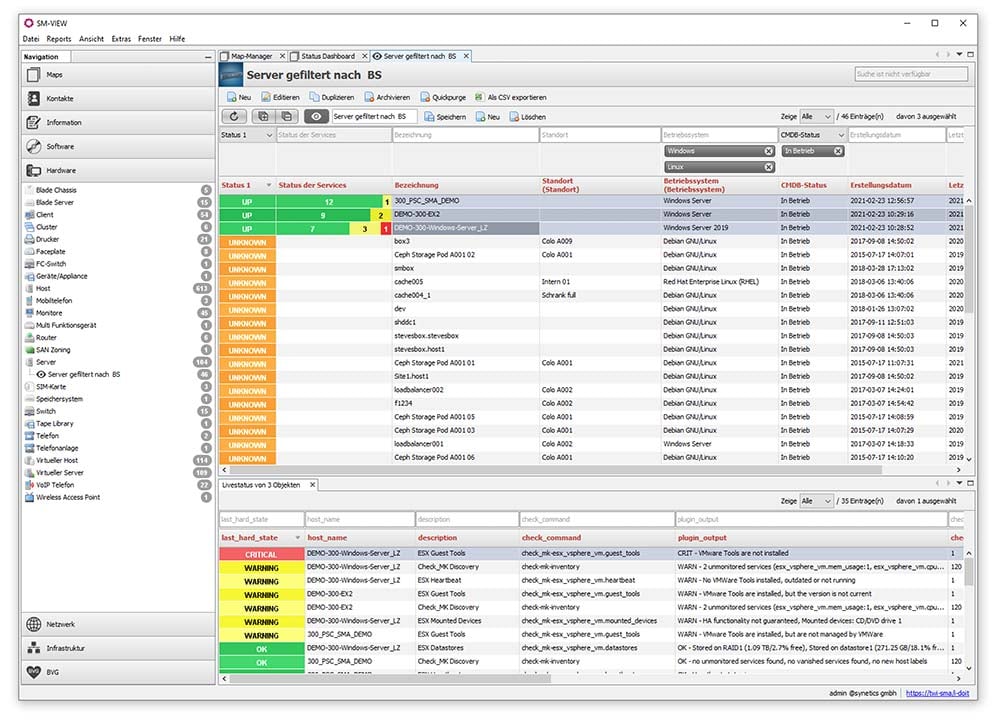Screen dimensions: 1000x722
Task: Open the Livestatus Zeige Alle dropdown
Action: pos(816,501)
